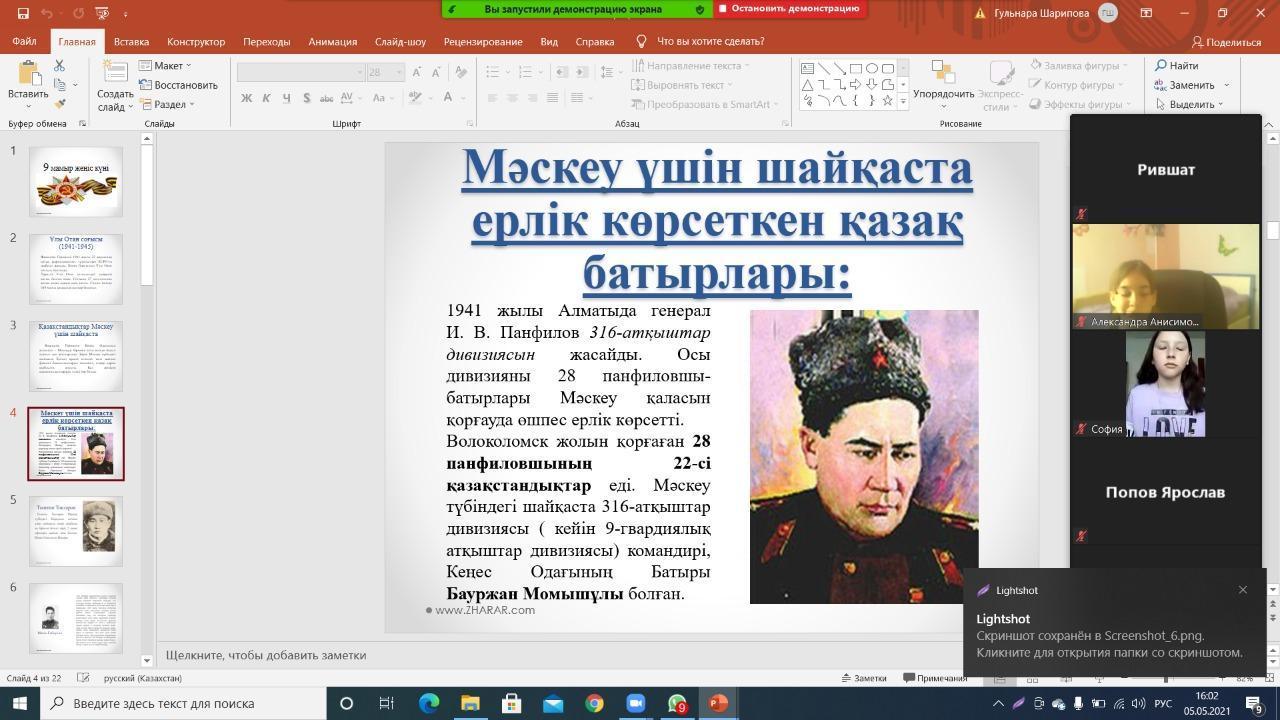Select the oval shape in shapes gallery

(871, 69)
